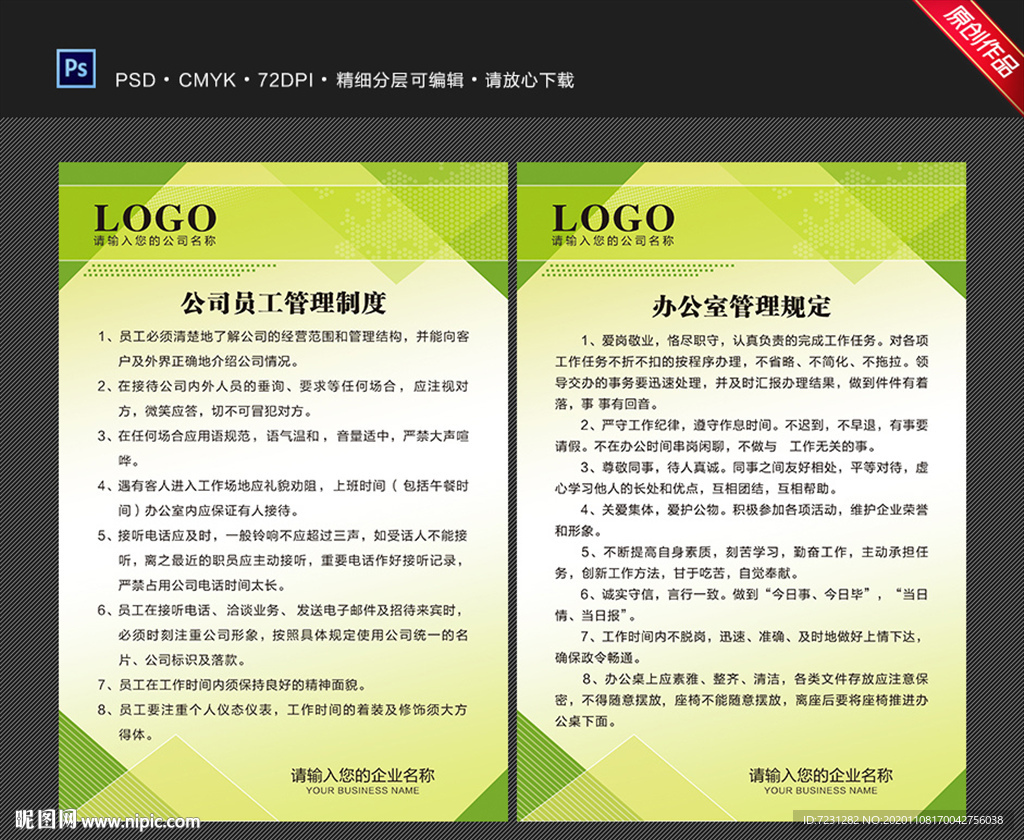This screenshot has width=1024, height=840.
Task: Click left rule 3 starting 在任何场合应用语规范
Action: click(x=283, y=448)
